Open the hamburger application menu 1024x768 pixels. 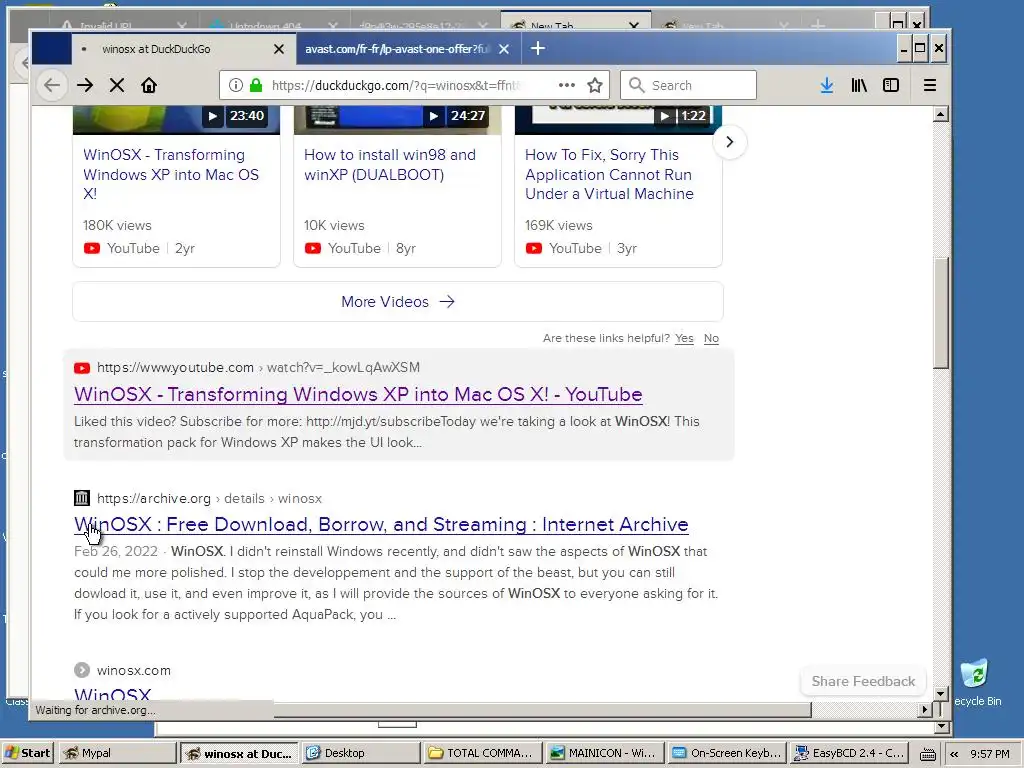pos(930,85)
